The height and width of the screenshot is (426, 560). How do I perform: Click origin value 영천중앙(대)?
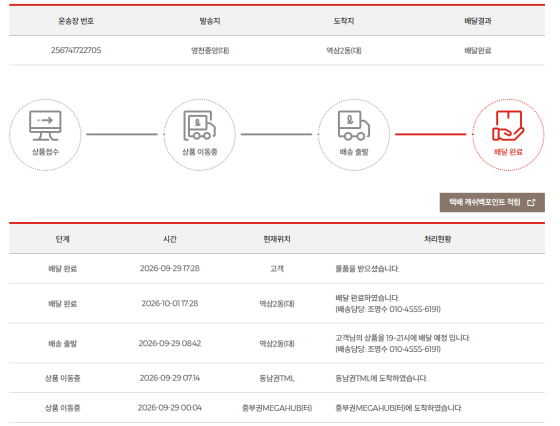coord(210,51)
